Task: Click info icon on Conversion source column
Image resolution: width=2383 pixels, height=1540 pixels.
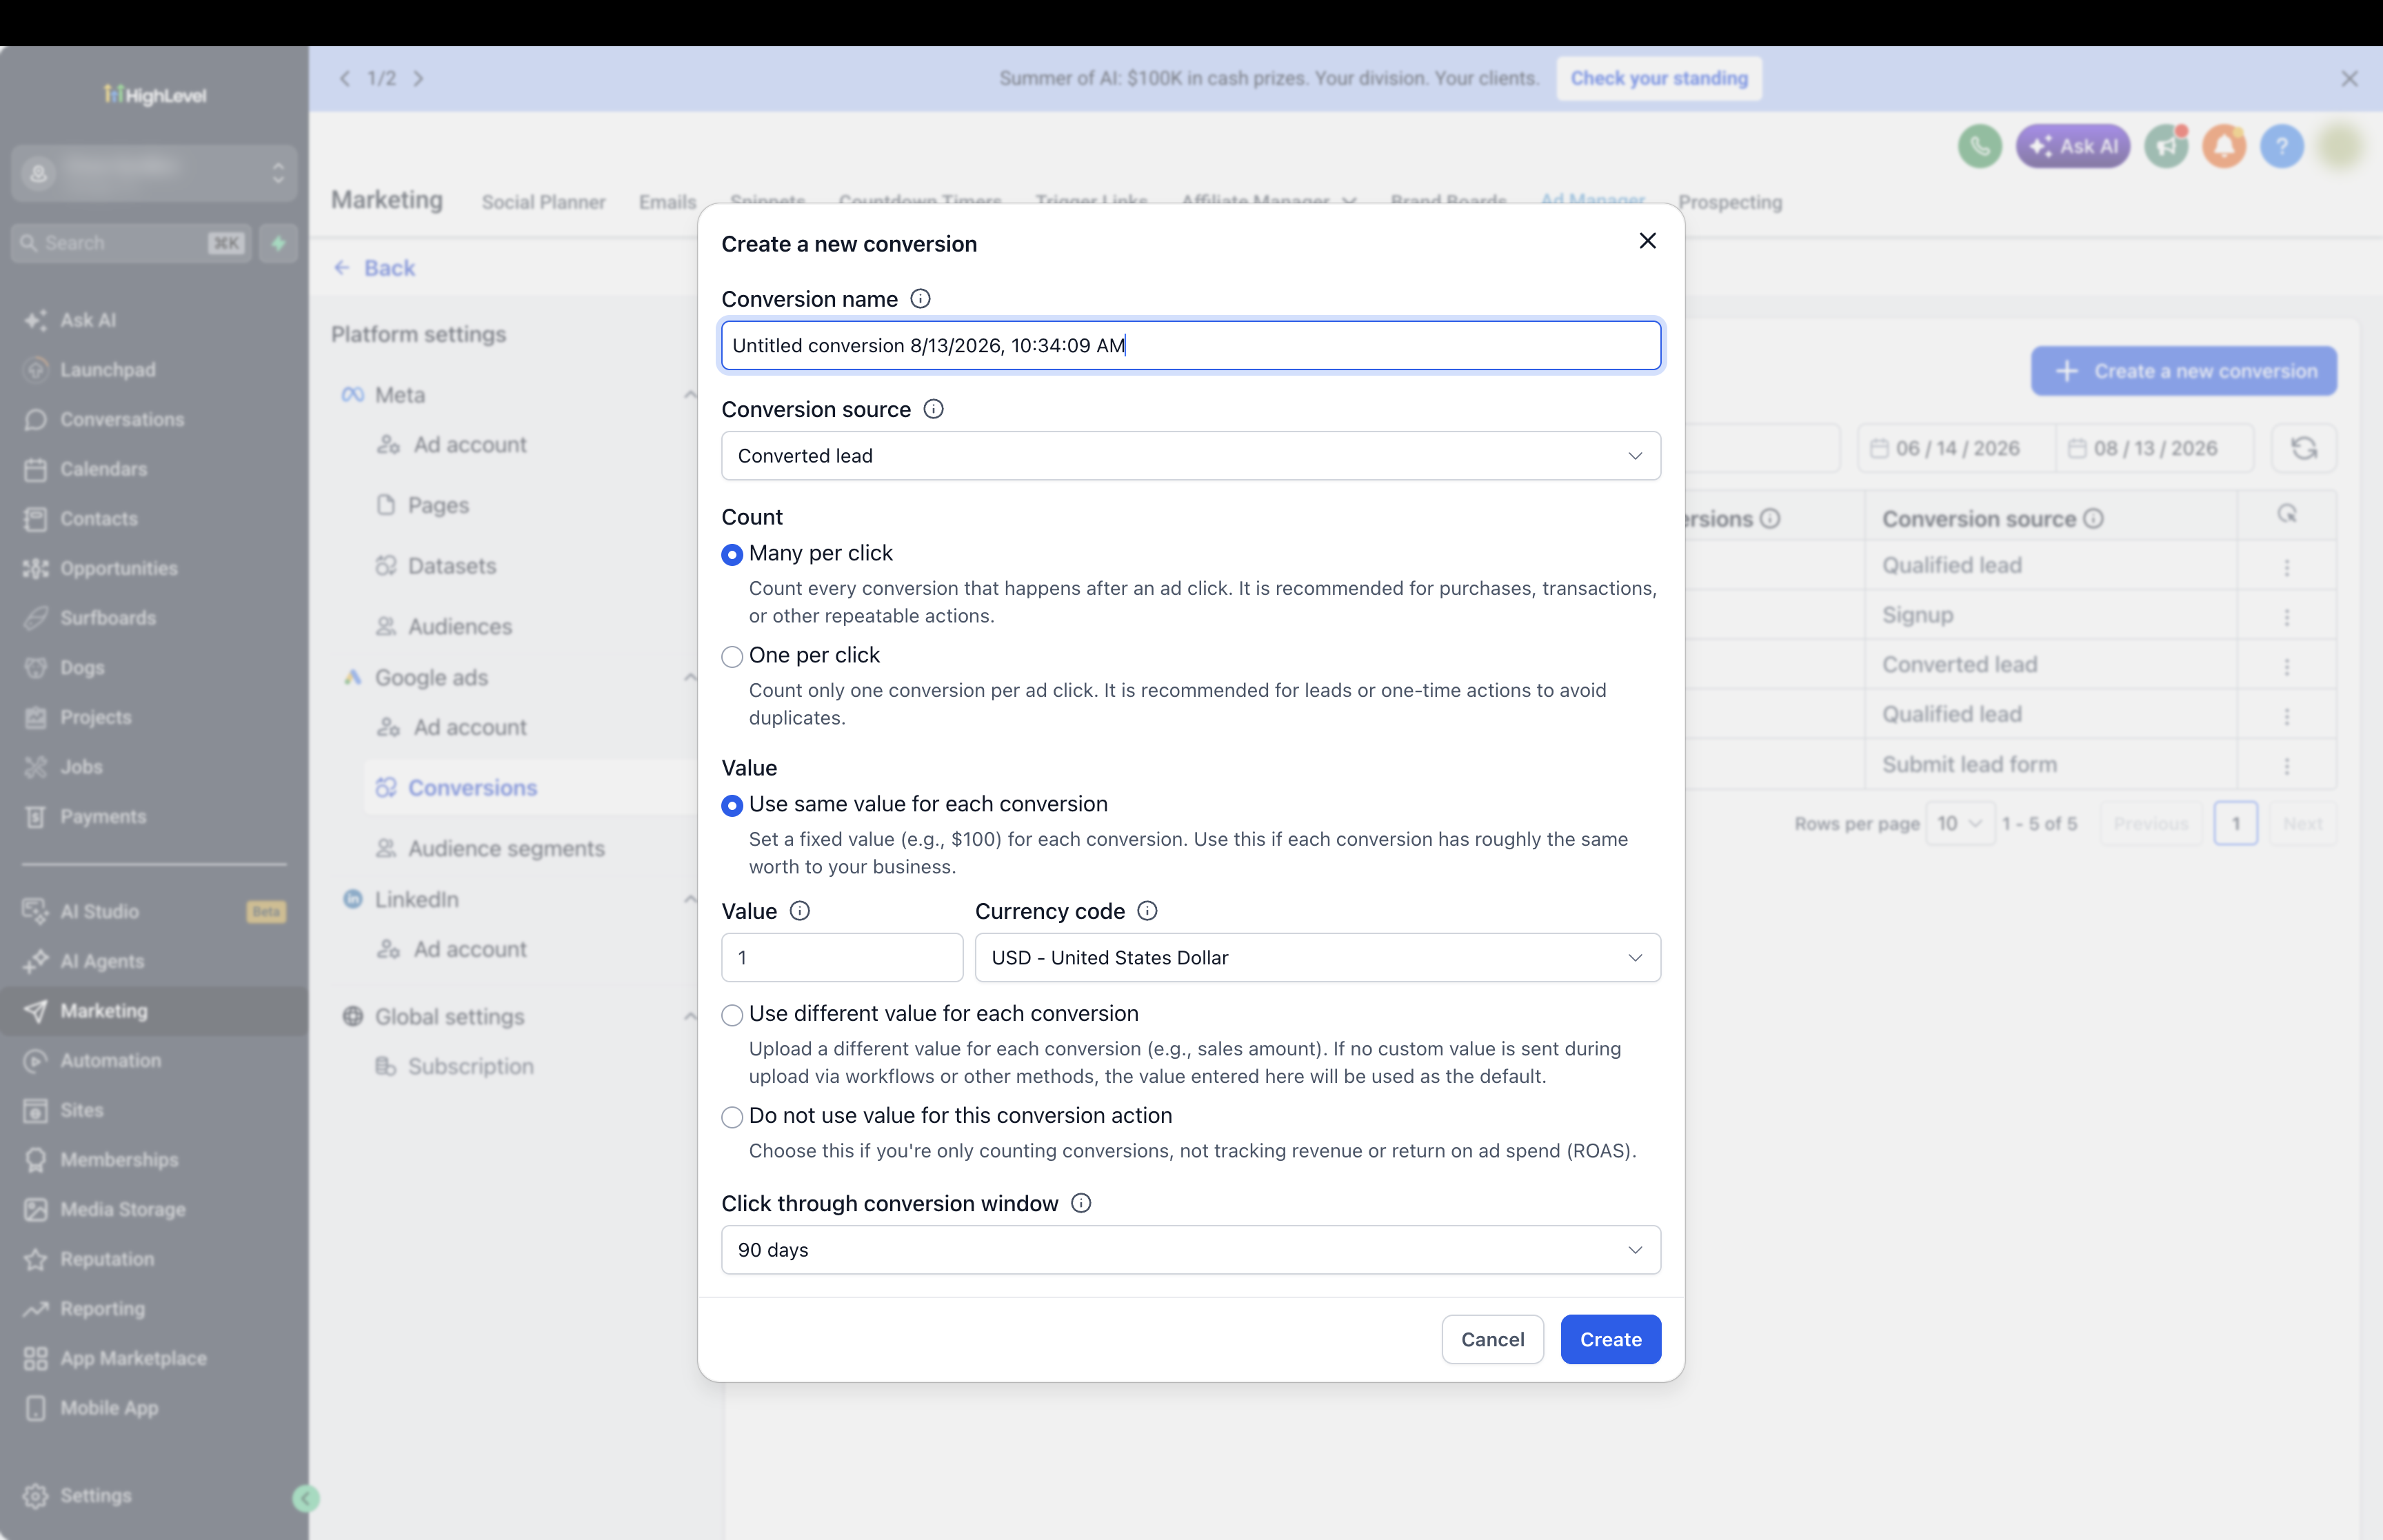Action: click(2093, 519)
